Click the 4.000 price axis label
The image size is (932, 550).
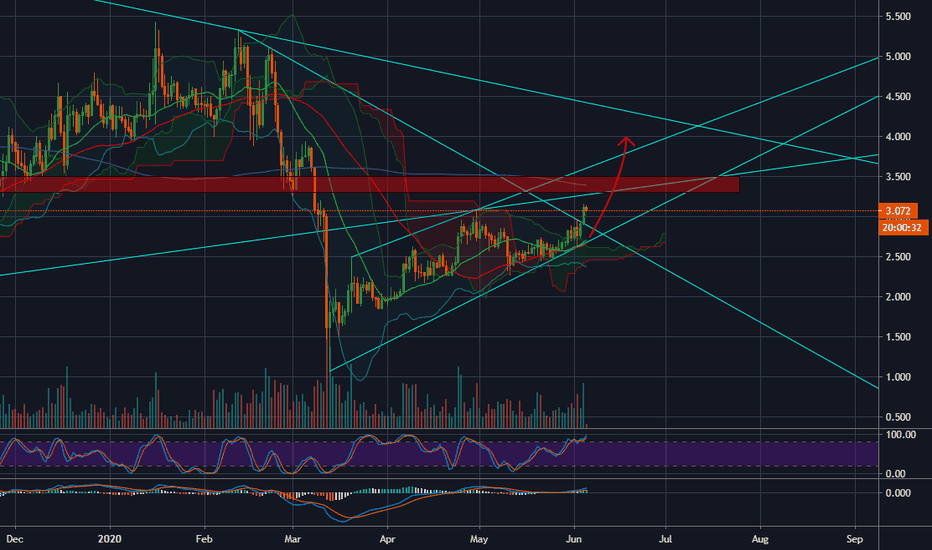click(x=898, y=137)
